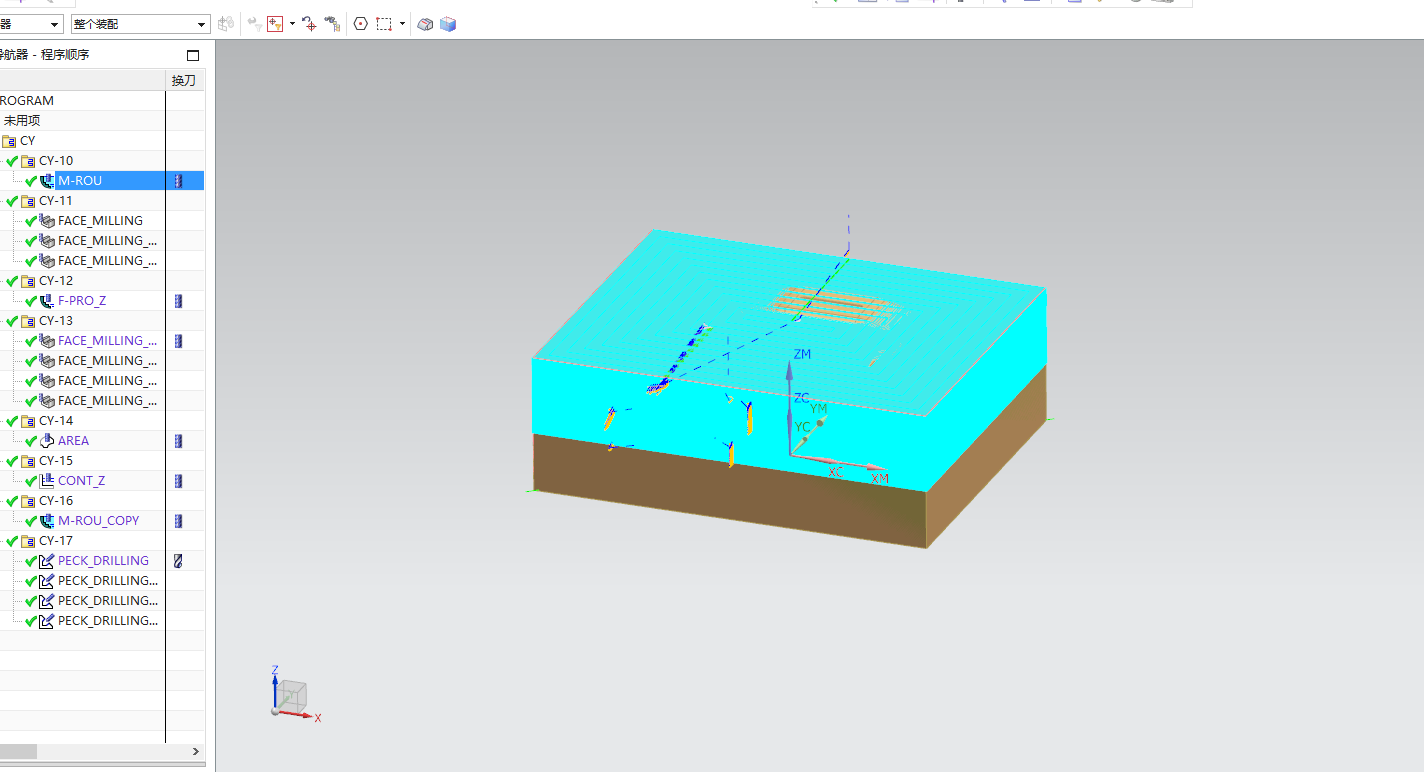Select the AREA operation
Viewport: 1424px width, 772px height.
tap(73, 441)
